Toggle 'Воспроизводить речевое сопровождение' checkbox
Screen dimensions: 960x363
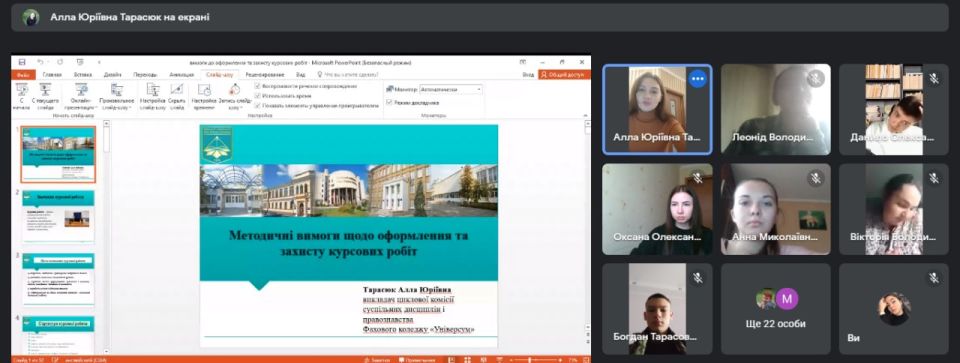point(258,86)
